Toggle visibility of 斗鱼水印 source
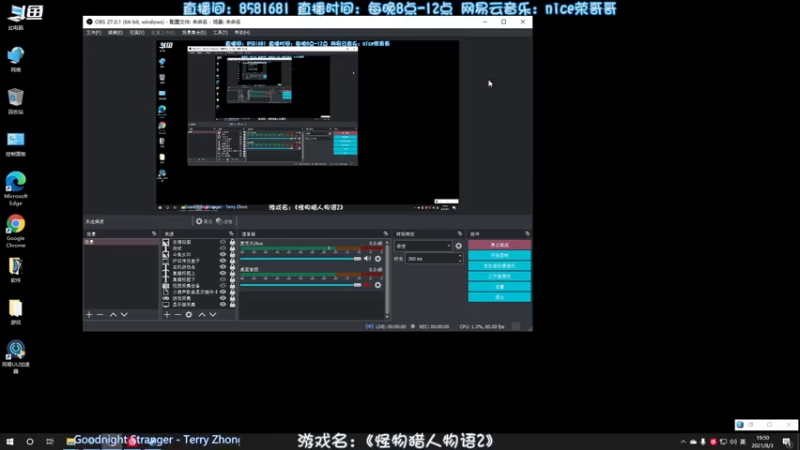The width and height of the screenshot is (800, 450). (x=222, y=254)
